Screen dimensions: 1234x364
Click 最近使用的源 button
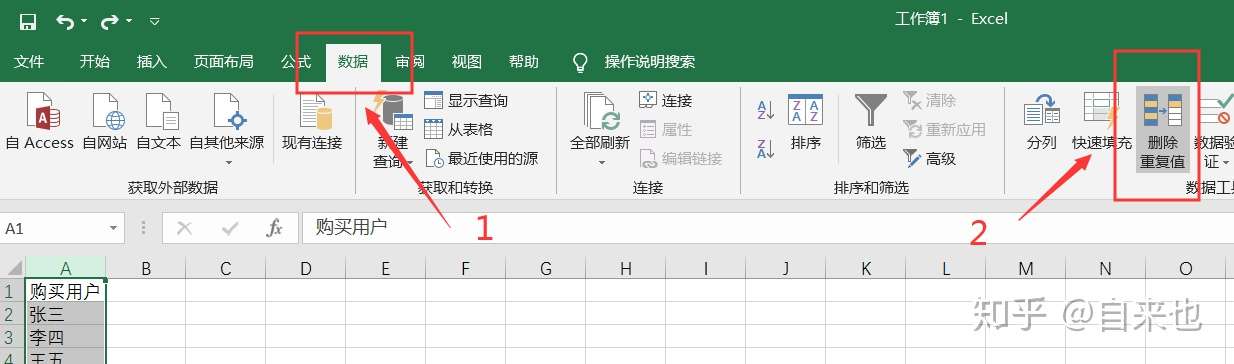[481, 158]
